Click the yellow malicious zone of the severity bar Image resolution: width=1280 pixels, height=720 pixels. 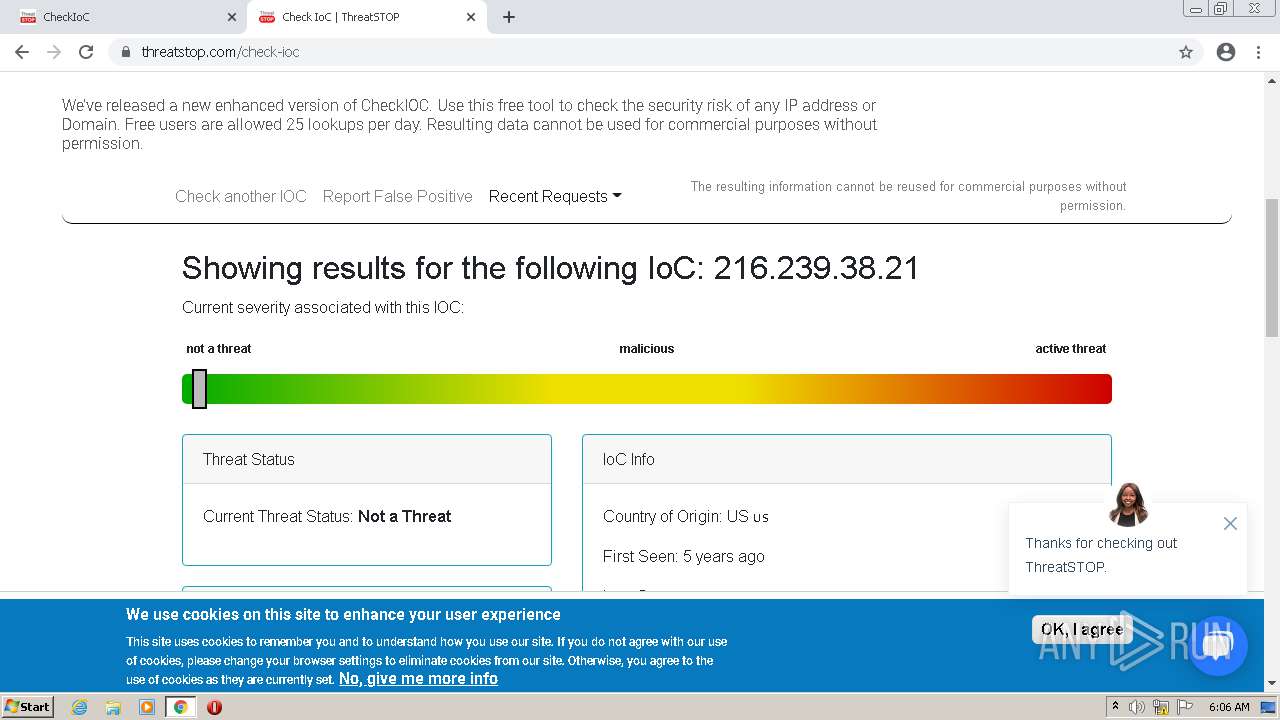[647, 389]
